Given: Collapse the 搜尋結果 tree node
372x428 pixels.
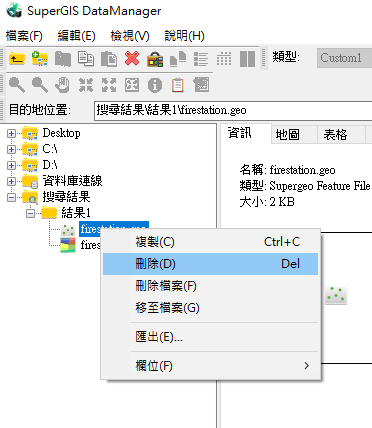Looking at the screenshot, I should coord(11,197).
